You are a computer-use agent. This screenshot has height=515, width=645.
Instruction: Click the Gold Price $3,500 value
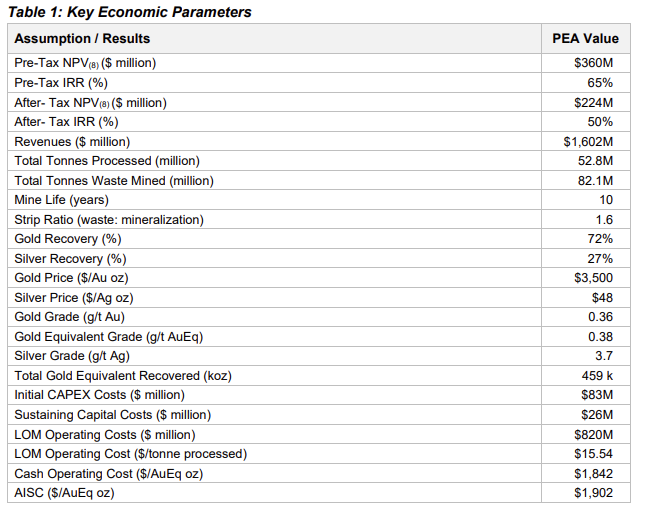[x=593, y=278]
